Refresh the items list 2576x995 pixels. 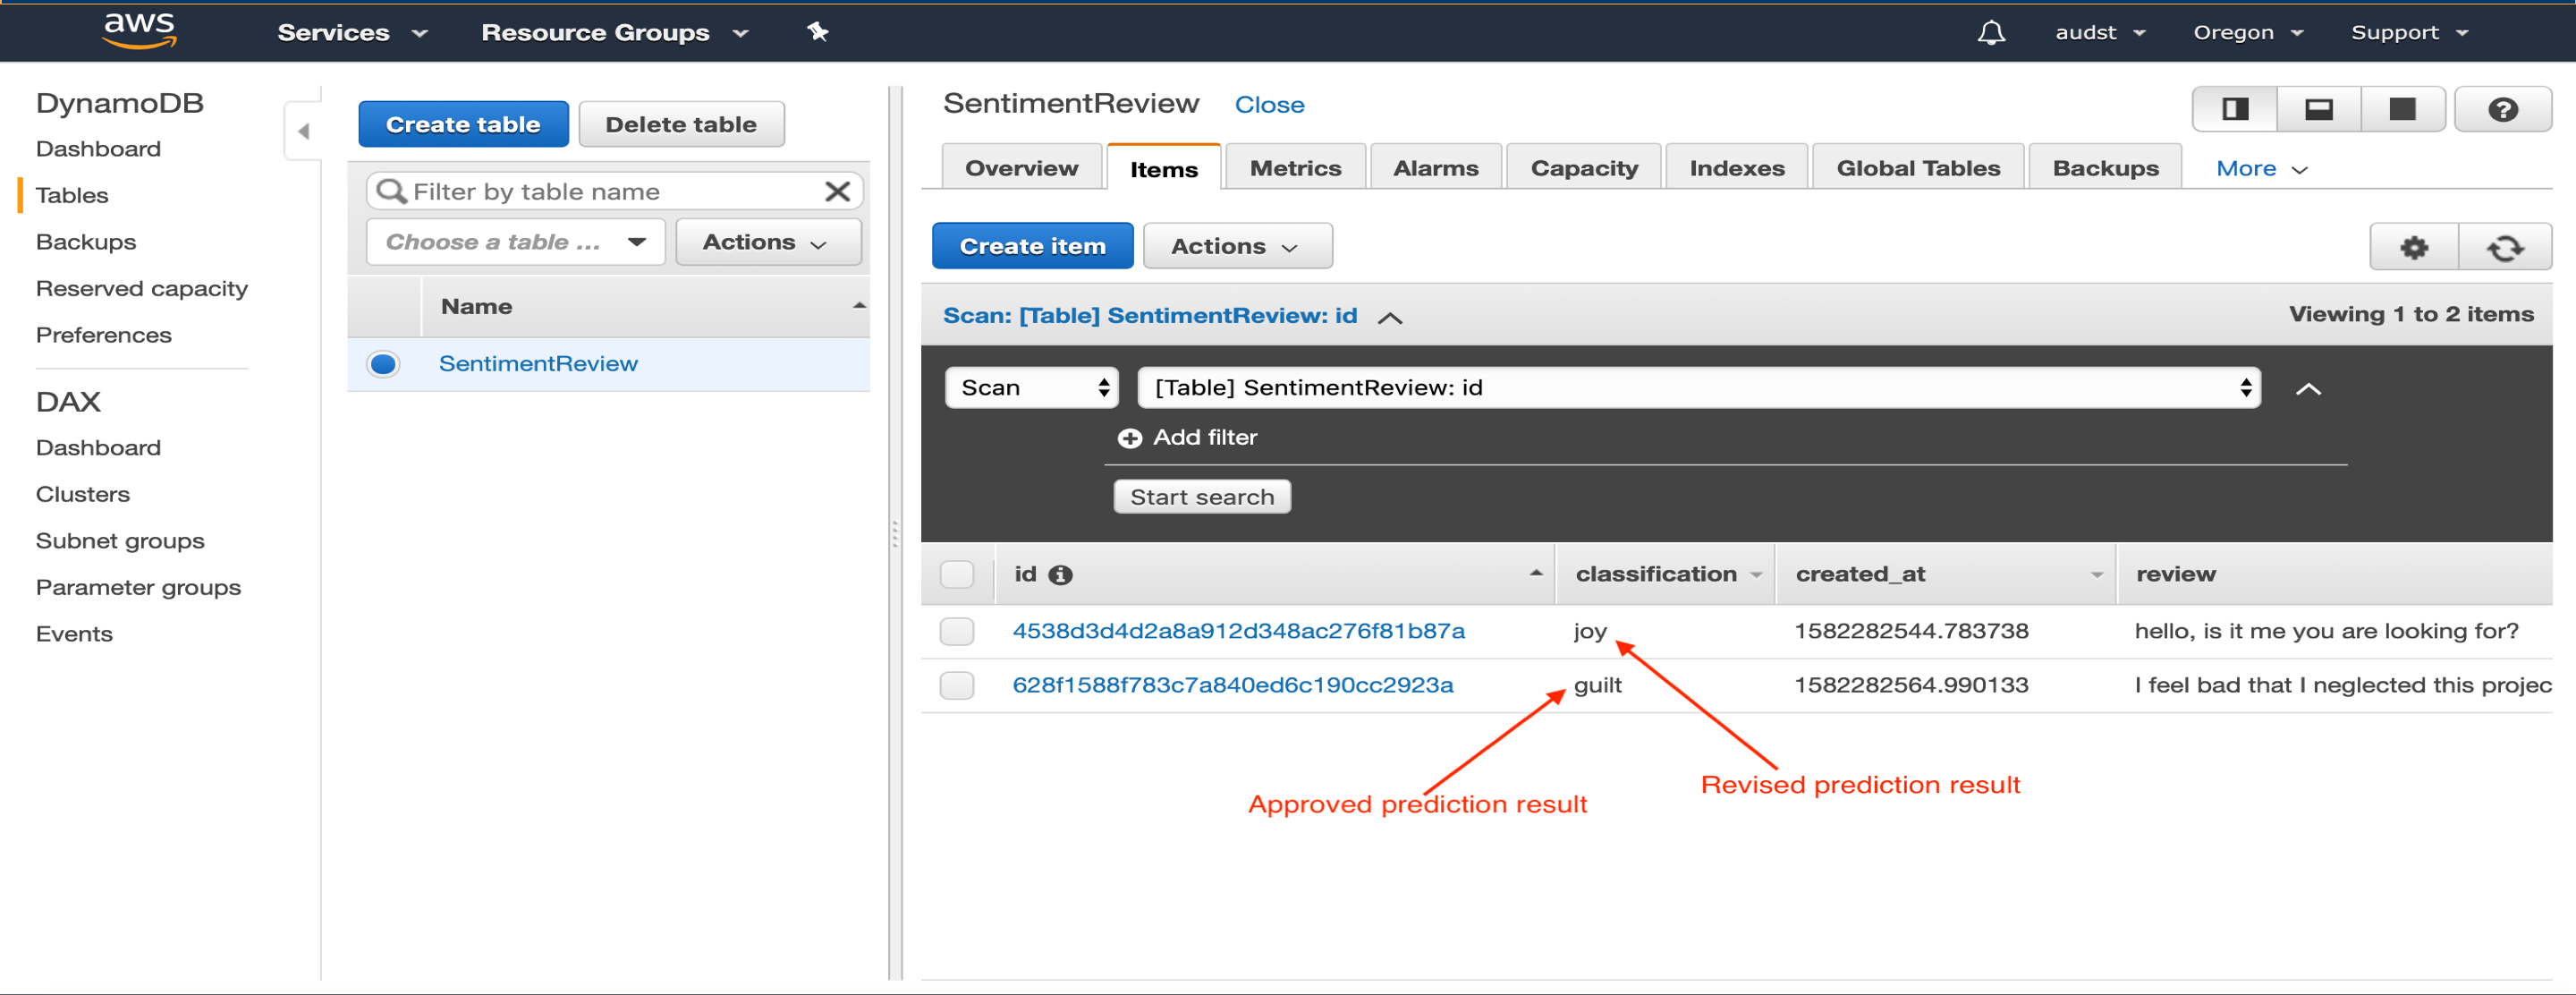point(2504,247)
